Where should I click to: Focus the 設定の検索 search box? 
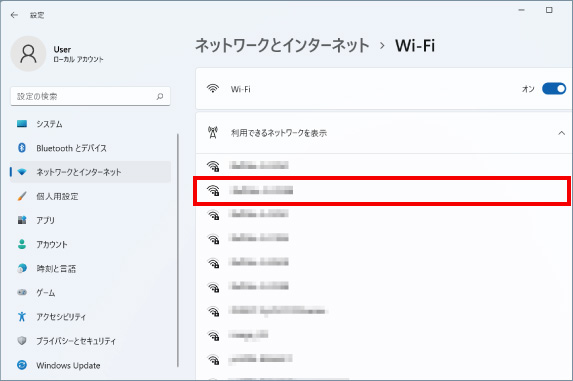[90, 96]
